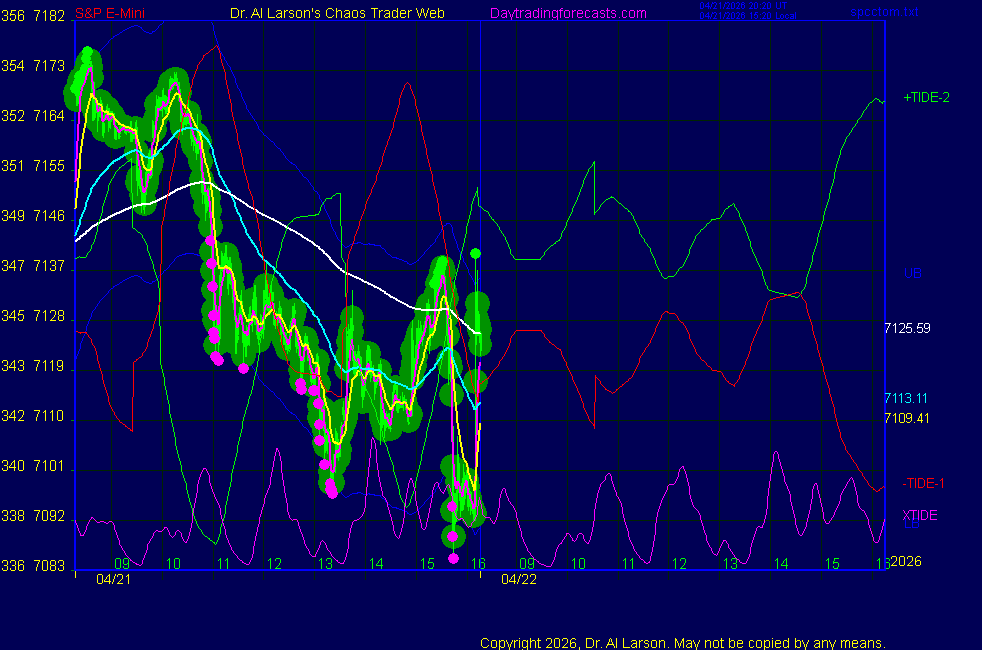This screenshot has height=650, width=982.
Task: Click the yellow 7109.41 price value
Action: click(x=907, y=418)
